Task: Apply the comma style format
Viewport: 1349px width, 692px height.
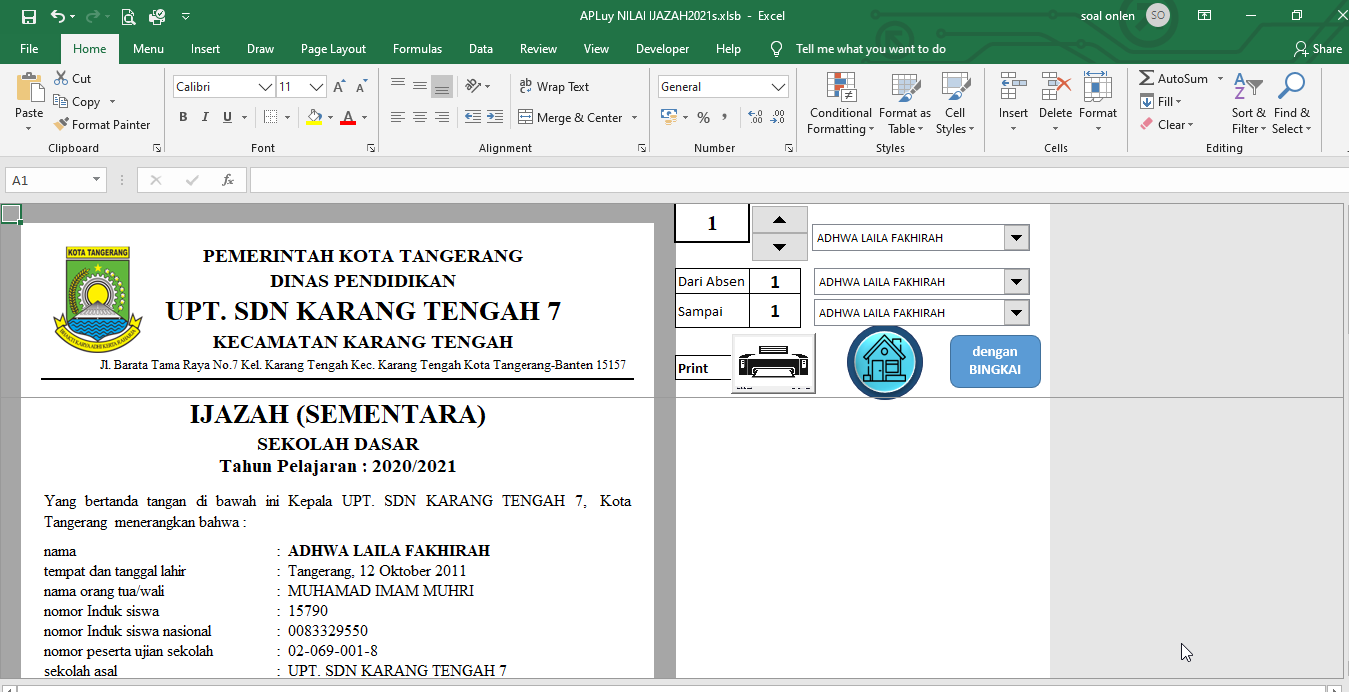Action: [x=724, y=117]
